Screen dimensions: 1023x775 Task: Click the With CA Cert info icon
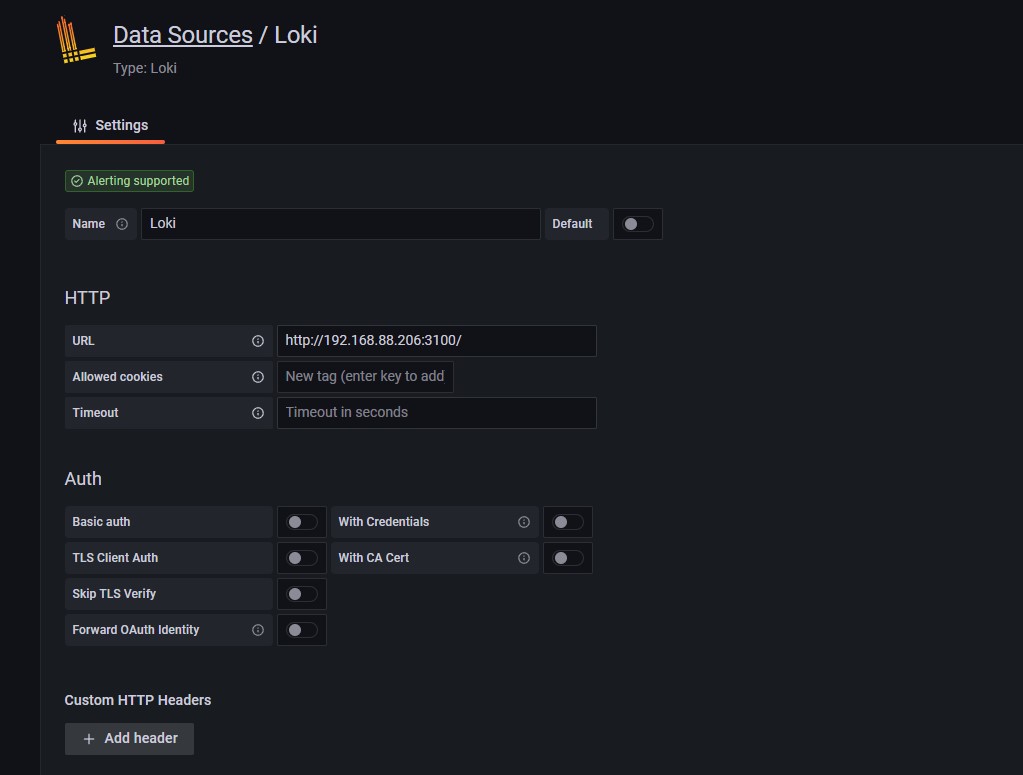click(x=524, y=558)
